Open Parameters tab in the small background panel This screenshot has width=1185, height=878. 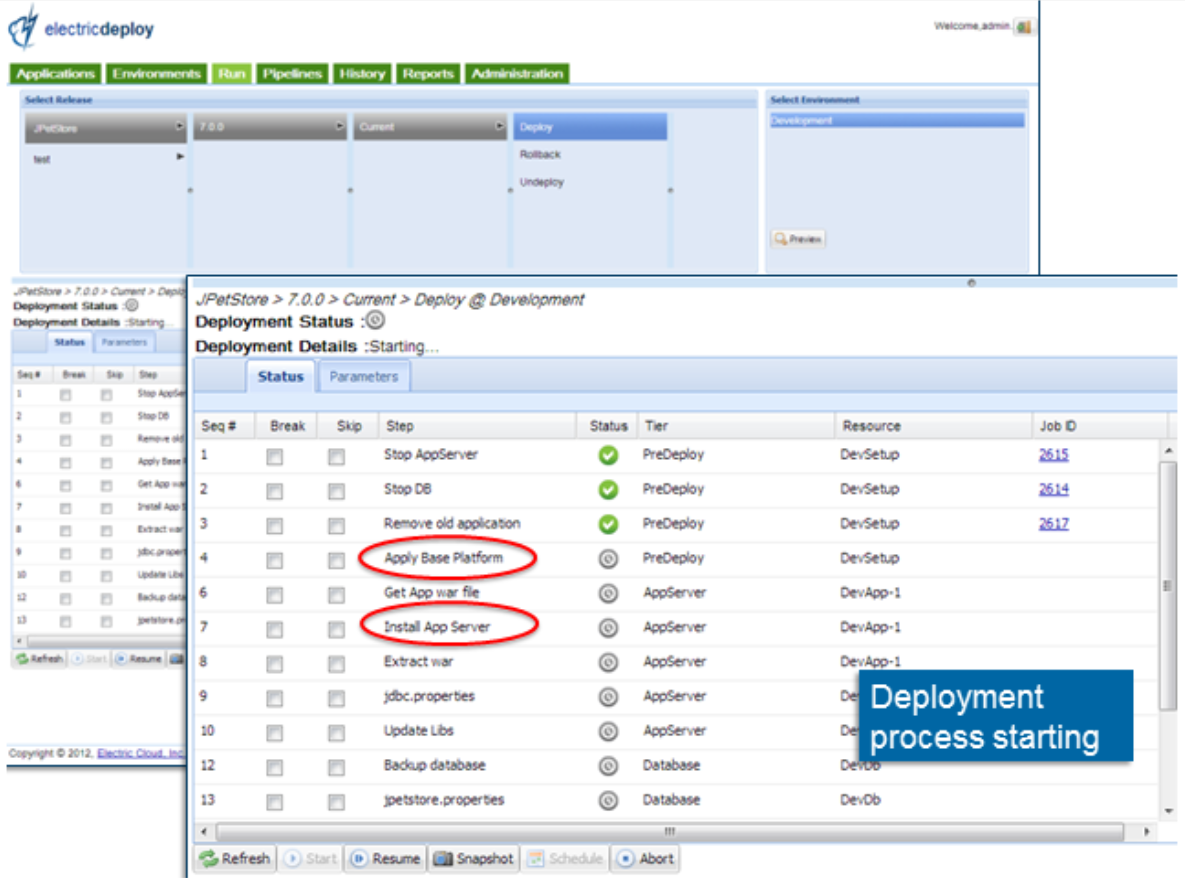point(124,342)
